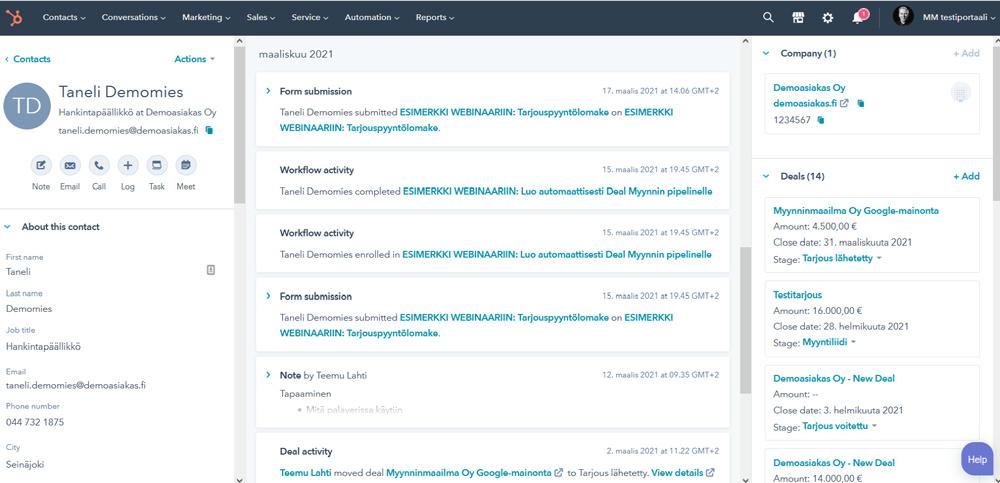Open demoasiakas.fi external link icon
The image size is (1000, 483).
(844, 103)
